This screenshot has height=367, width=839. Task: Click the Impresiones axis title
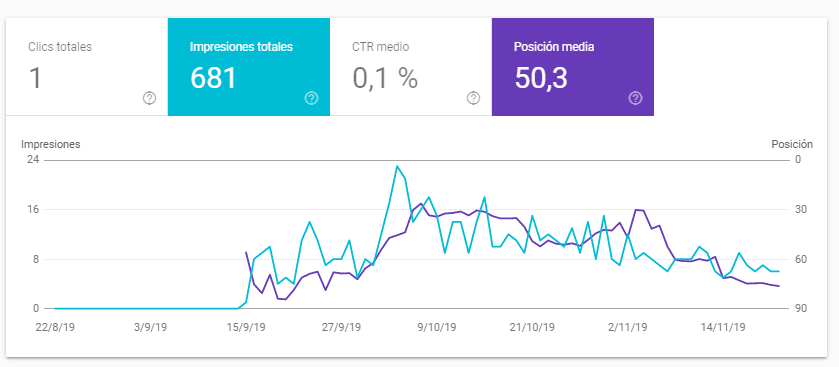[x=51, y=144]
